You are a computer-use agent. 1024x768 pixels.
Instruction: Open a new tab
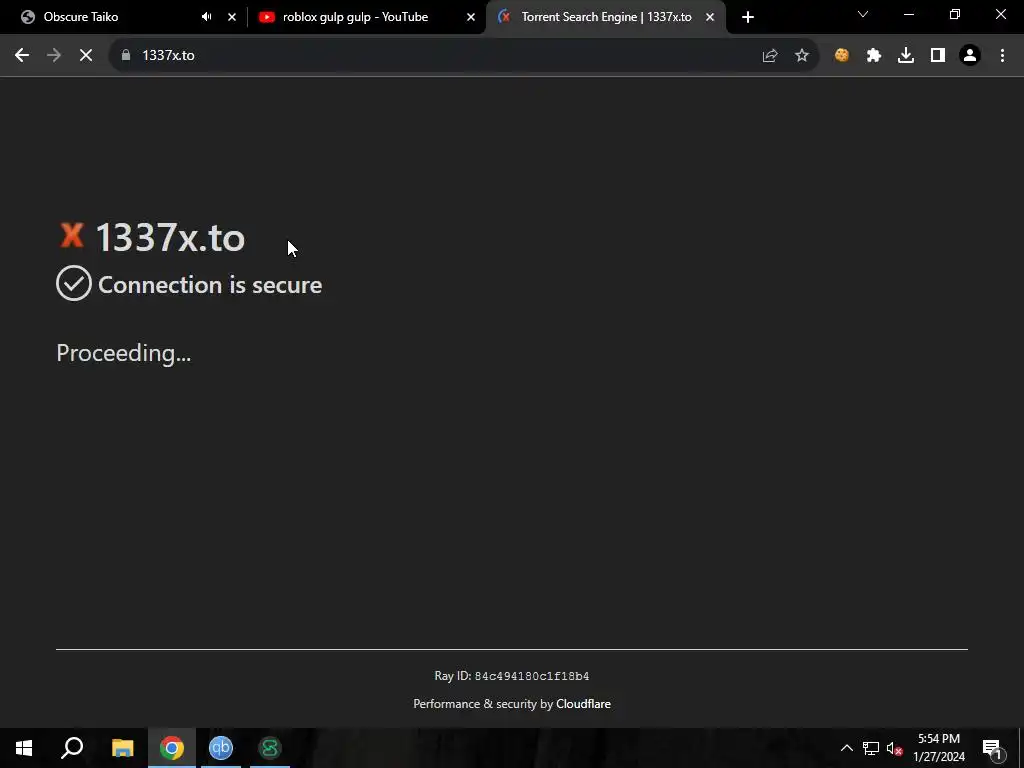click(x=748, y=17)
